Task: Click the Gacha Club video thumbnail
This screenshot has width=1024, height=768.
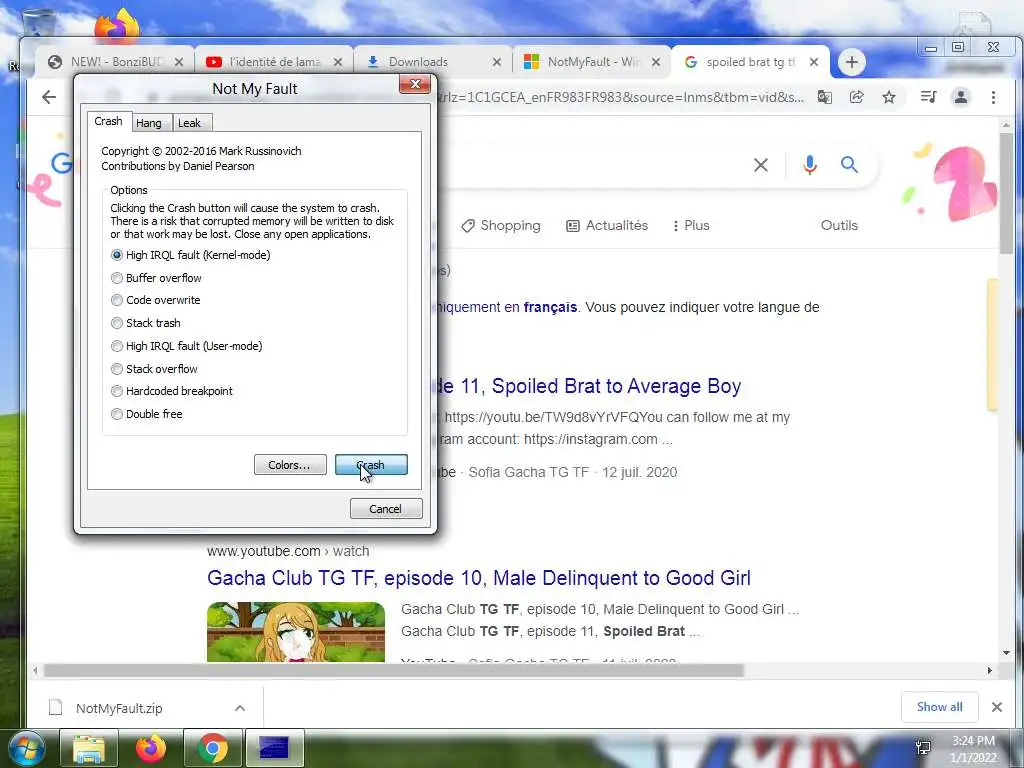Action: (296, 632)
